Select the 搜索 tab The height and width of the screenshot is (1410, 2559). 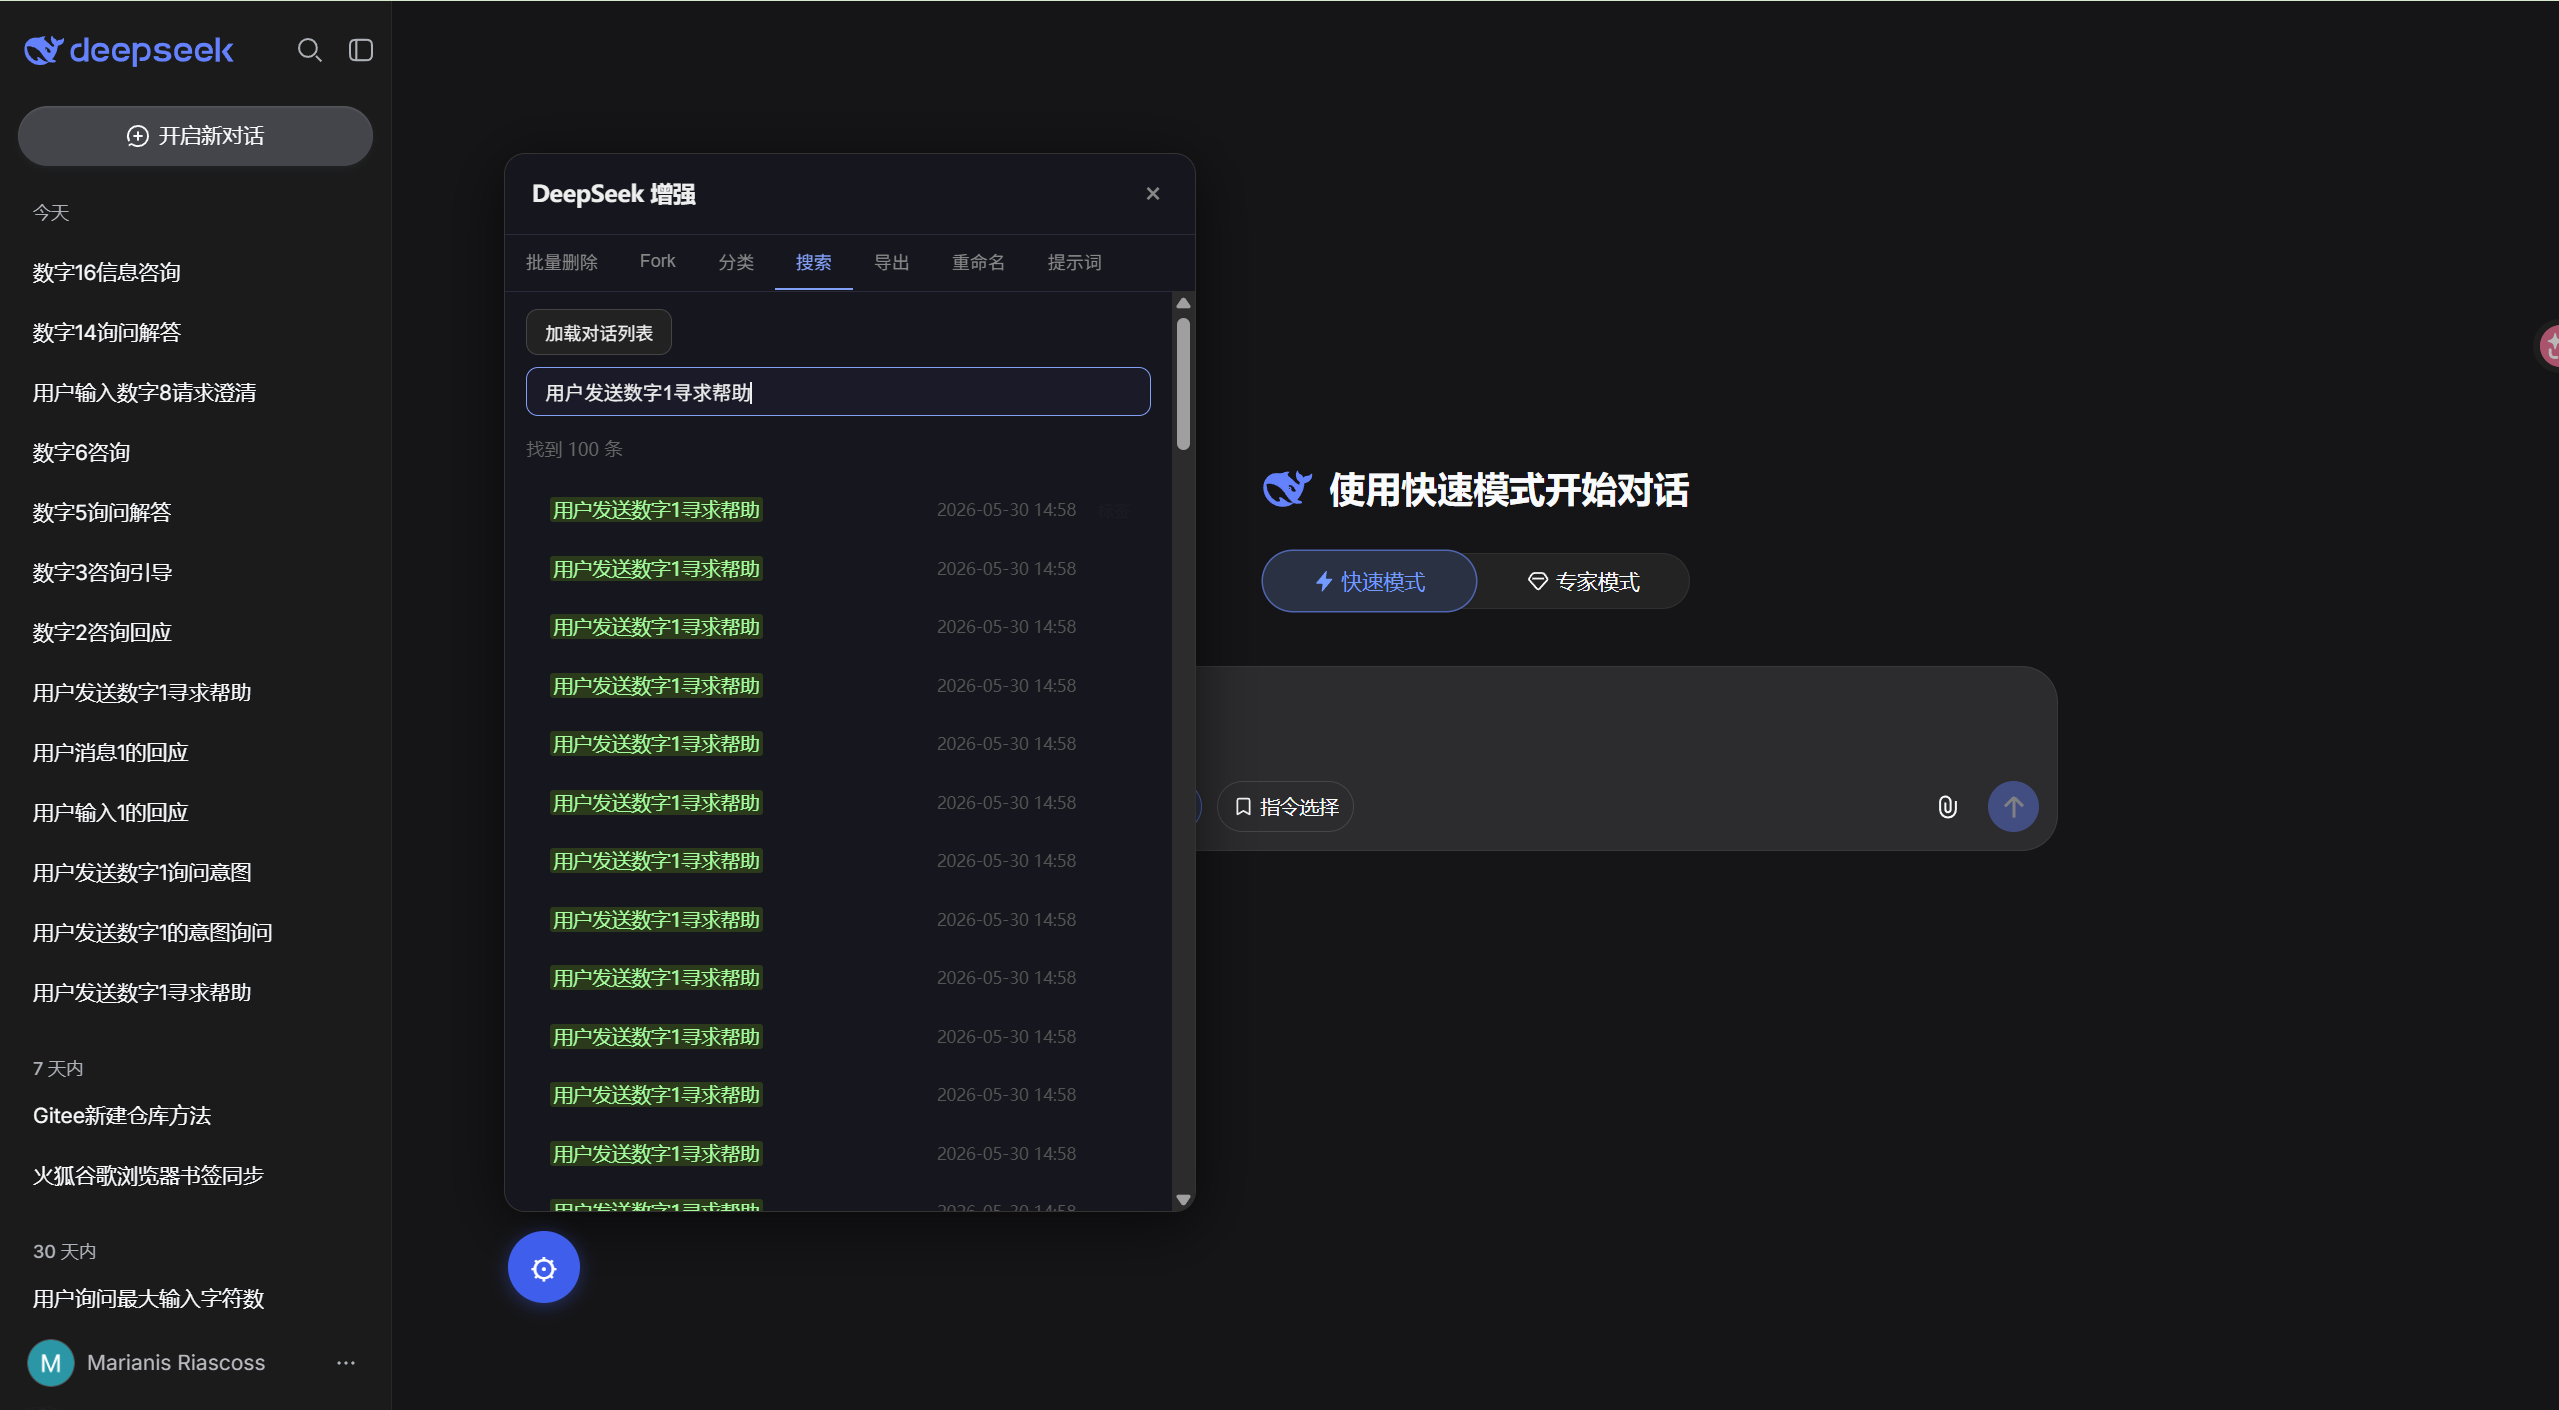pos(814,262)
